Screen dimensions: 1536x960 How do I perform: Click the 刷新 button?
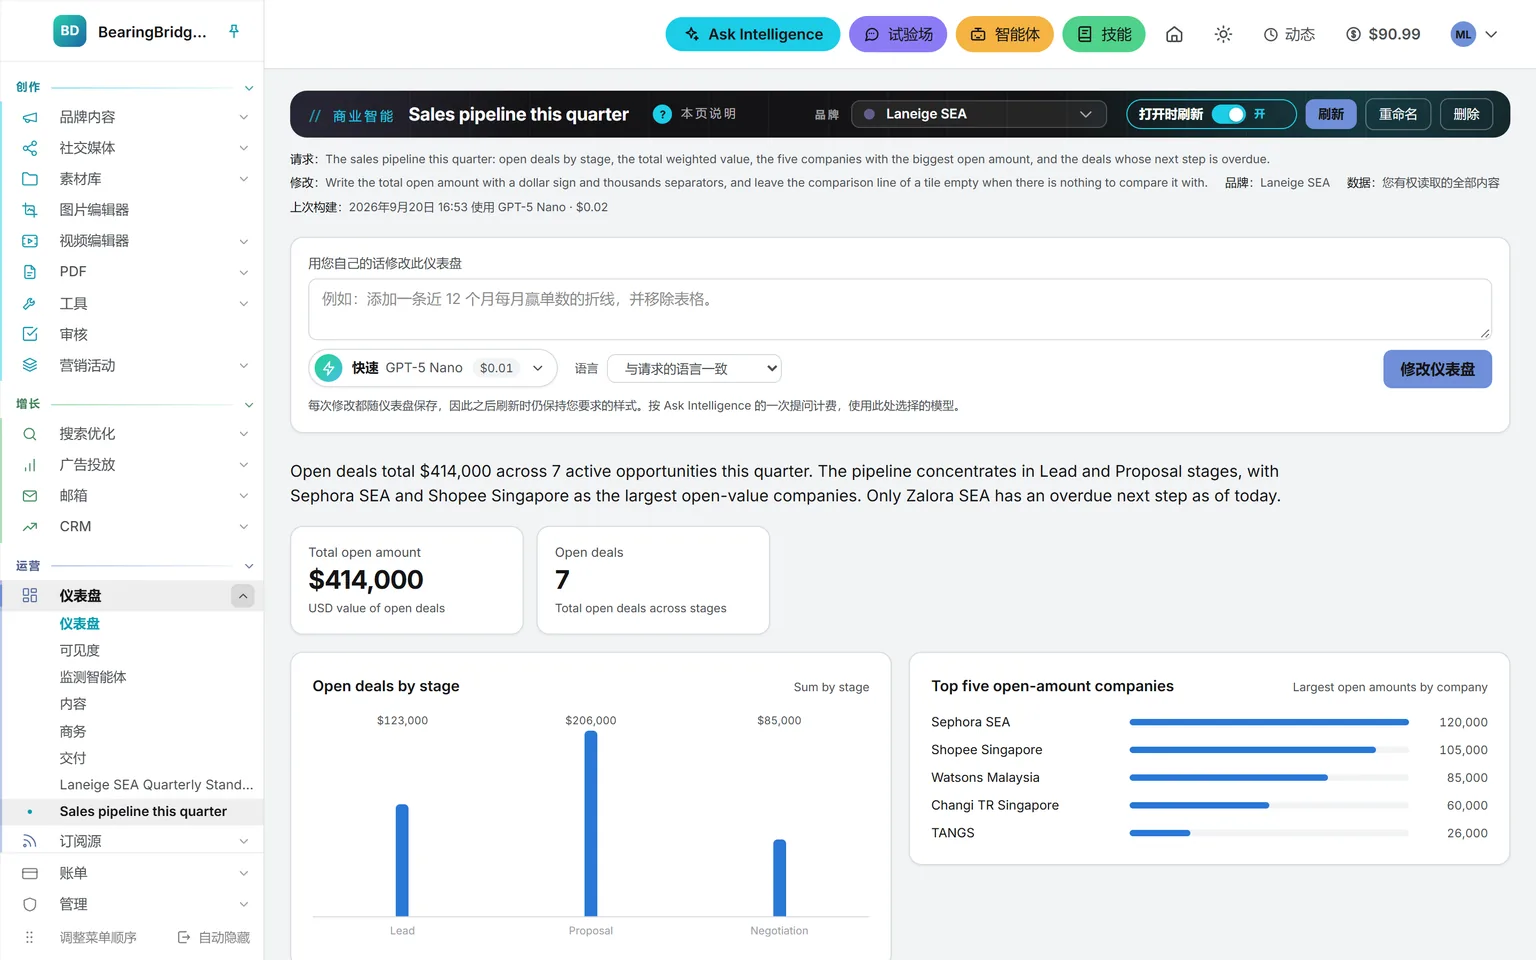(x=1331, y=114)
